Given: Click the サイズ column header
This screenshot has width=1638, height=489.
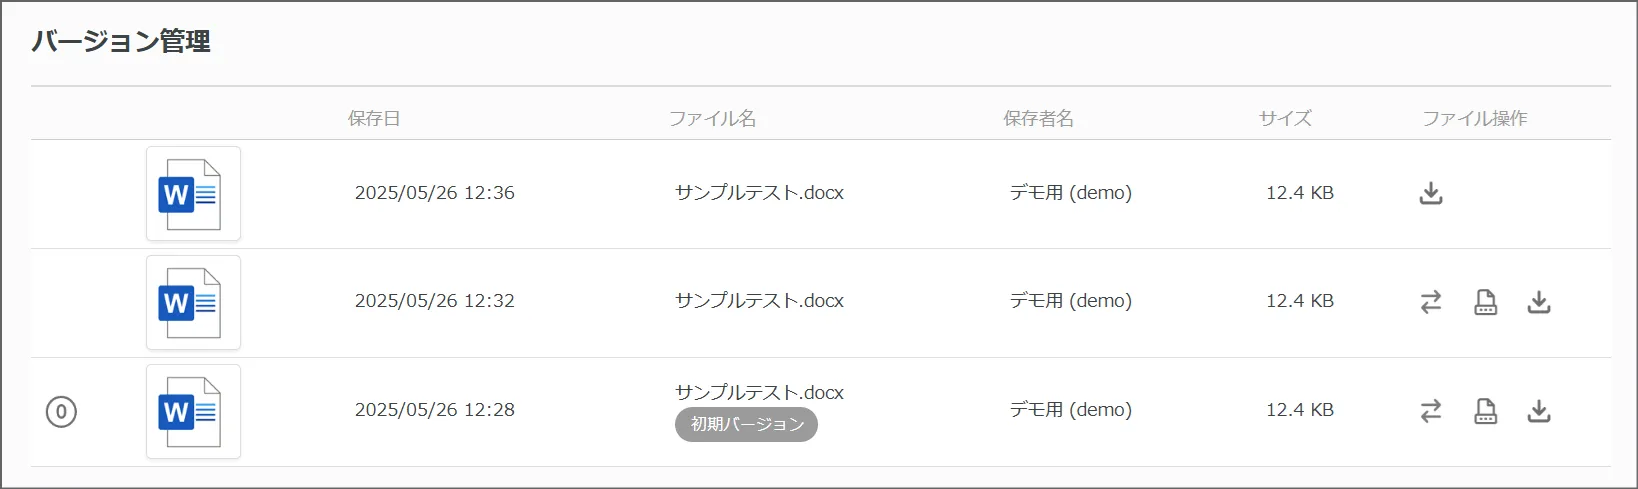Looking at the screenshot, I should 1285,119.
